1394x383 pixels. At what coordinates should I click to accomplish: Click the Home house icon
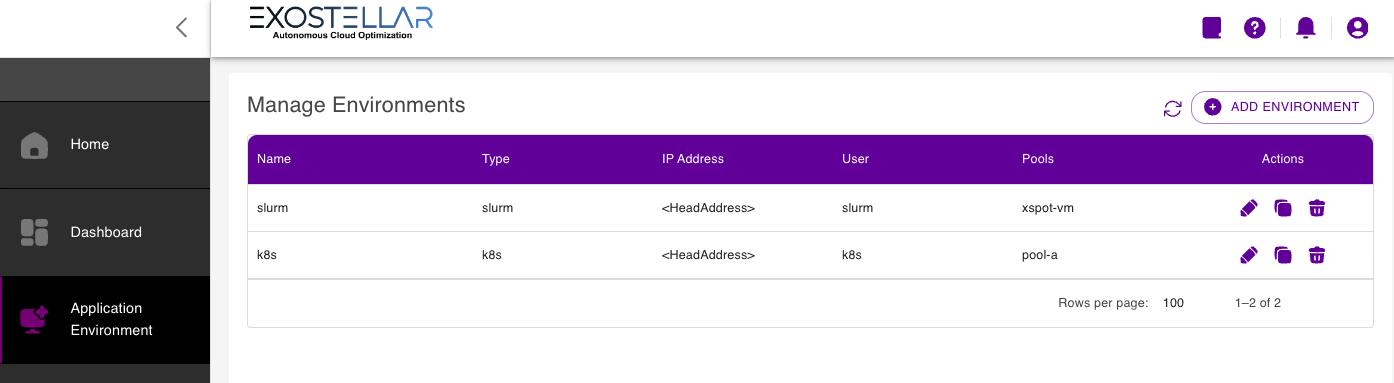[35, 145]
